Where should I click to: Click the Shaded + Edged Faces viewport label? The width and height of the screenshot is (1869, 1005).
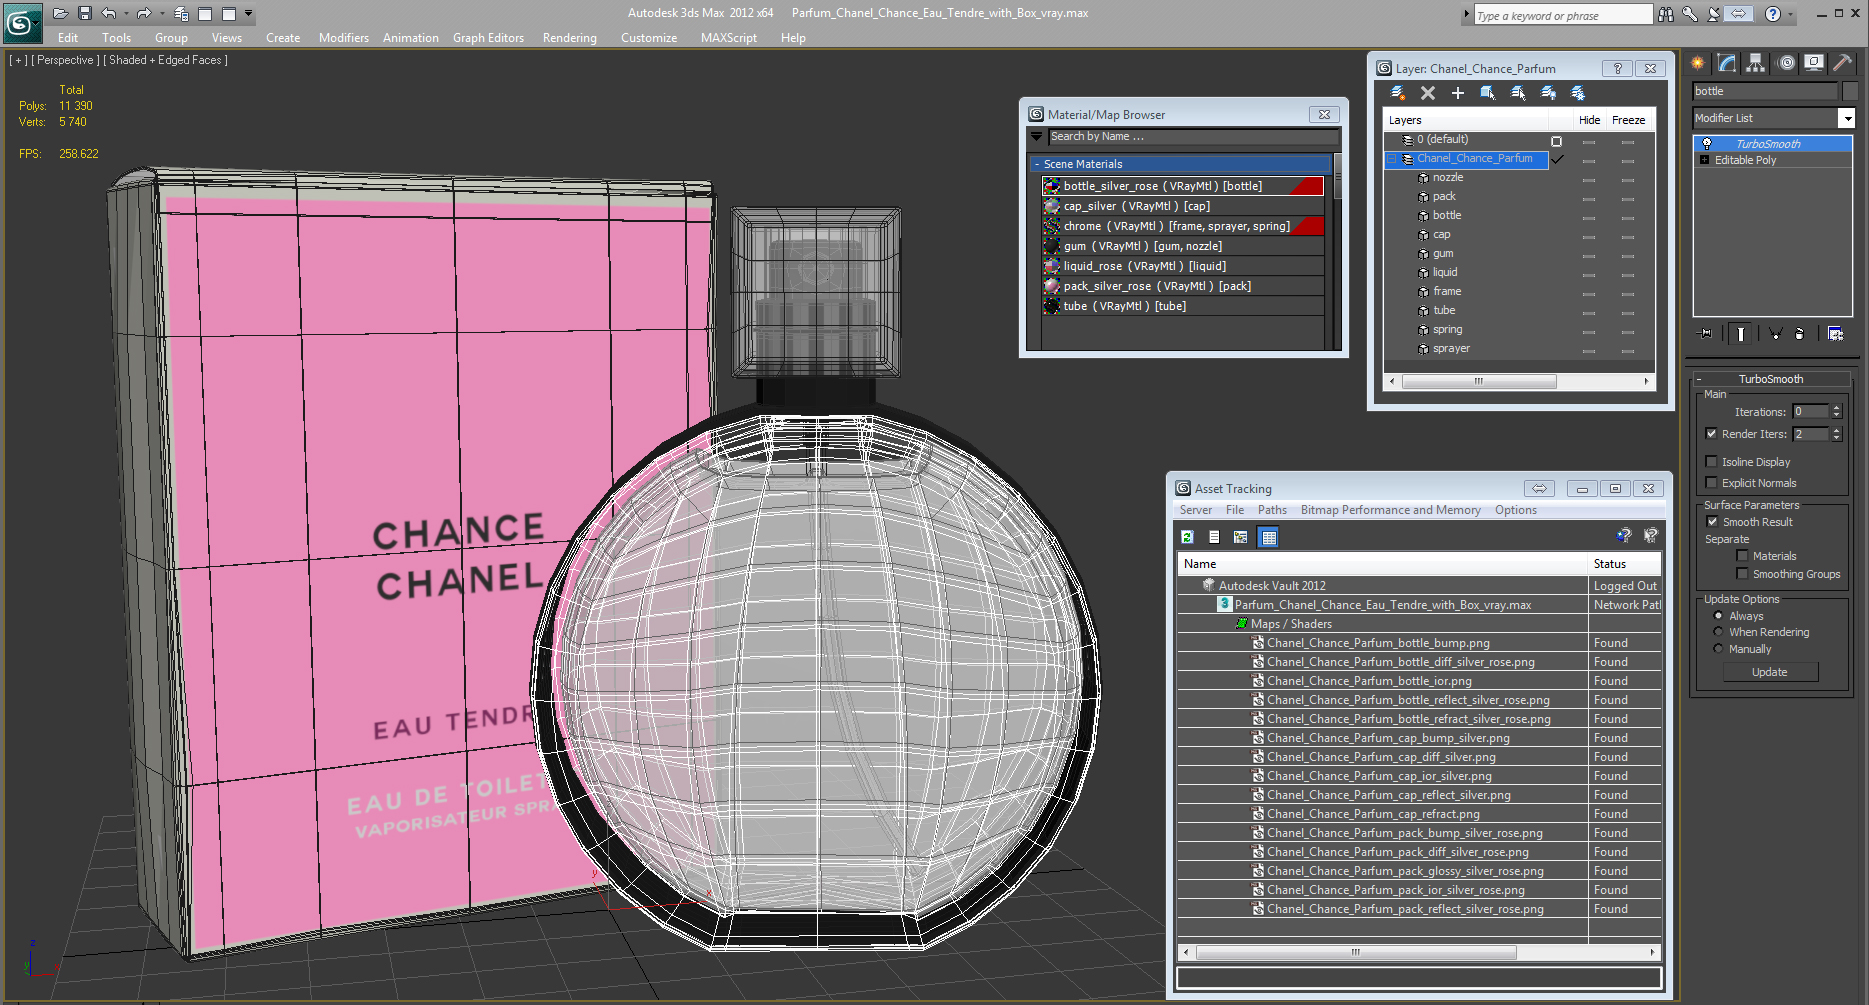(166, 60)
